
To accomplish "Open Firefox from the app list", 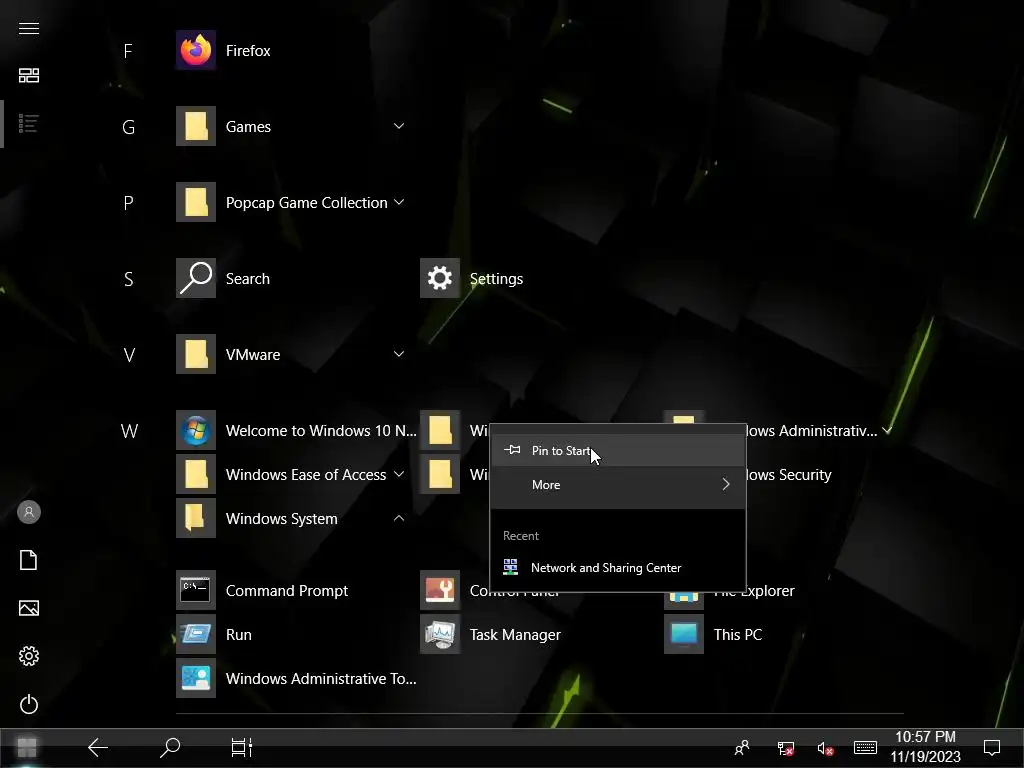I will tap(195, 50).
